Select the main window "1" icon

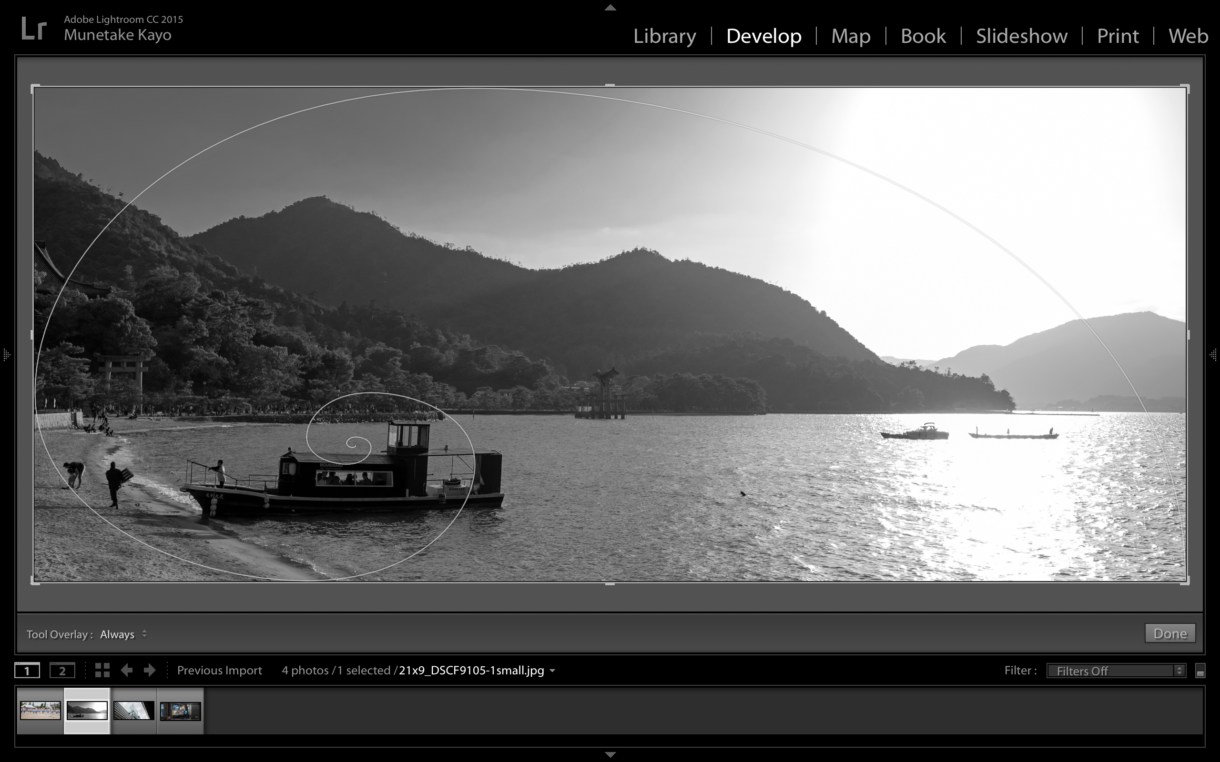coord(28,670)
